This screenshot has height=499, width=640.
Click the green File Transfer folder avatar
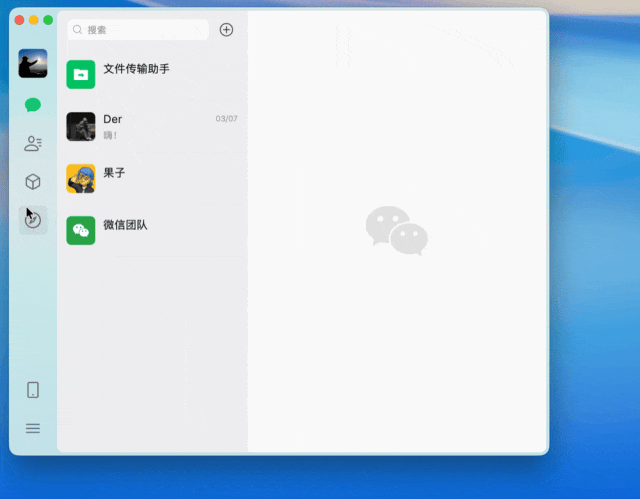pos(81,74)
